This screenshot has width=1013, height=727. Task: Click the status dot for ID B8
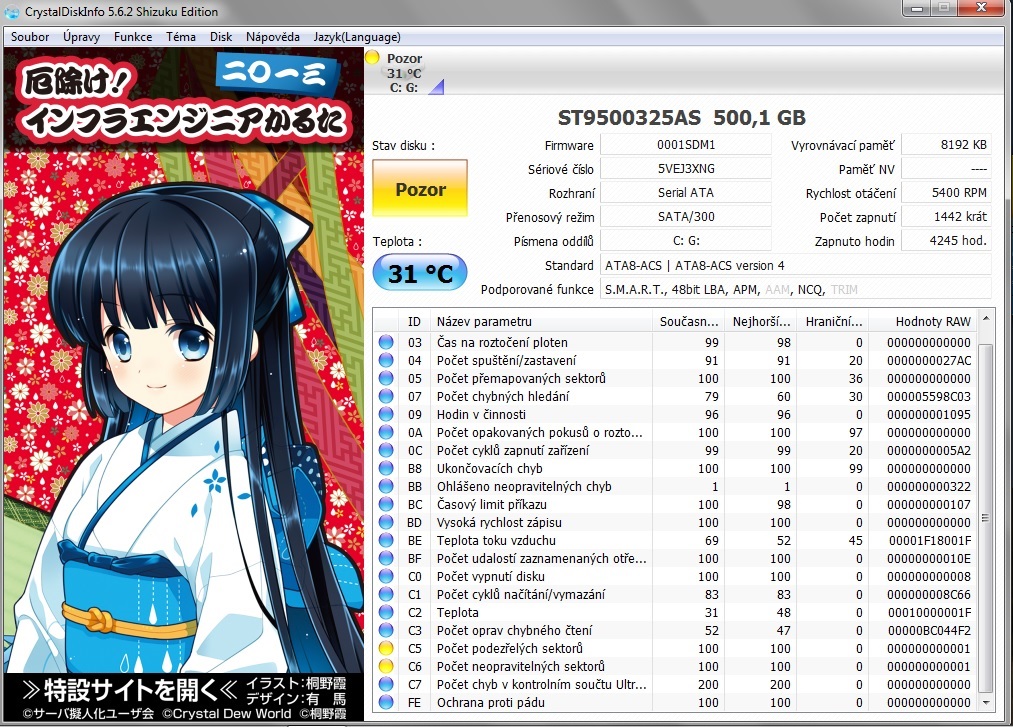pyautogui.click(x=386, y=469)
